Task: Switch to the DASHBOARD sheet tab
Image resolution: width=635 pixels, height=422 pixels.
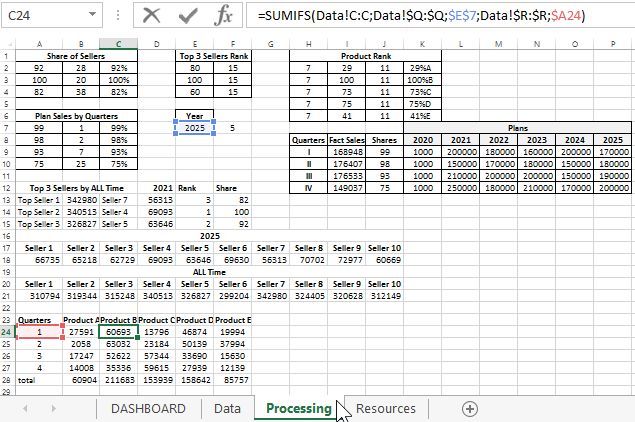Action: [148, 408]
